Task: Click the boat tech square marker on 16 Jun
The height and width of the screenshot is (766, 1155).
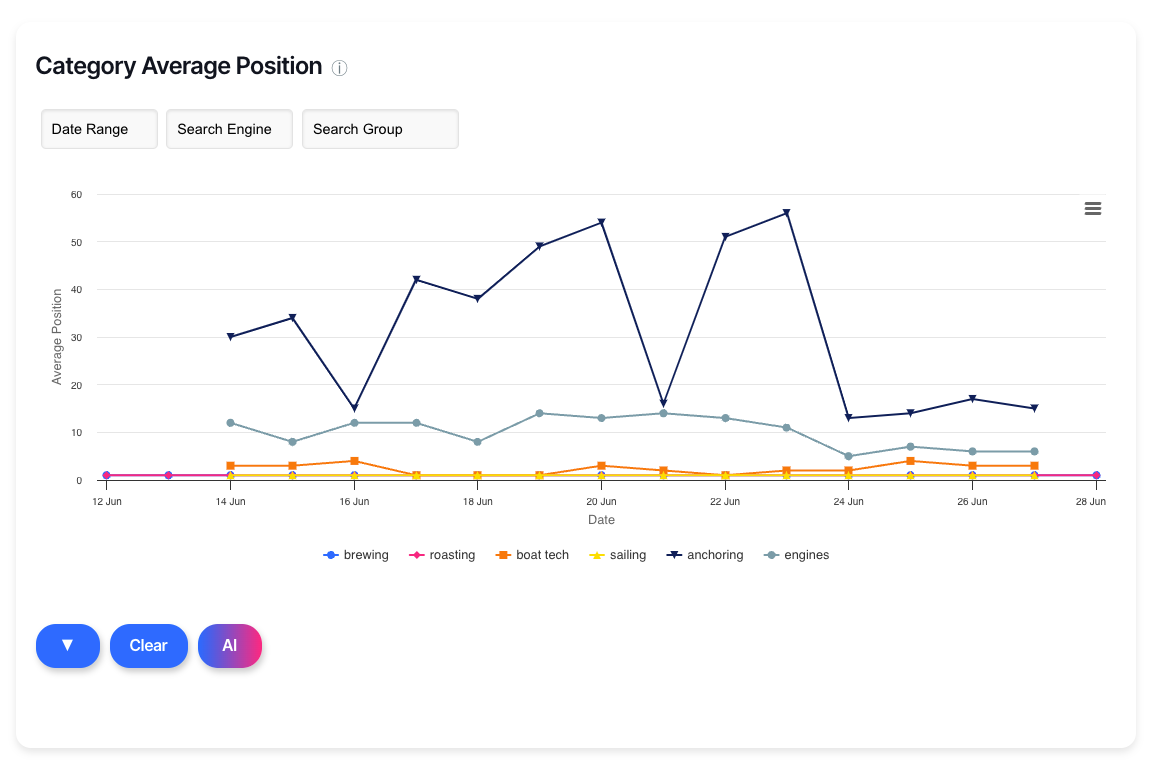Action: coord(354,461)
